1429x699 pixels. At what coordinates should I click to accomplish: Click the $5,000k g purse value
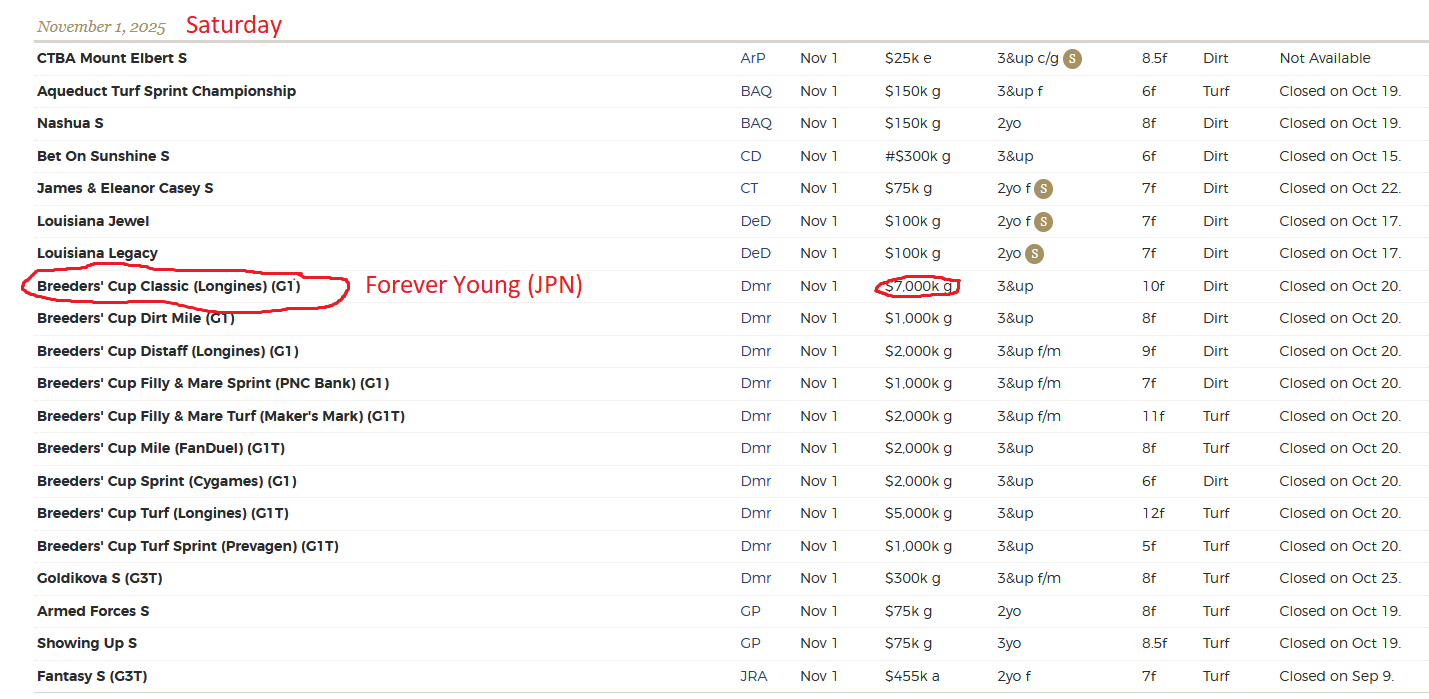(x=918, y=513)
